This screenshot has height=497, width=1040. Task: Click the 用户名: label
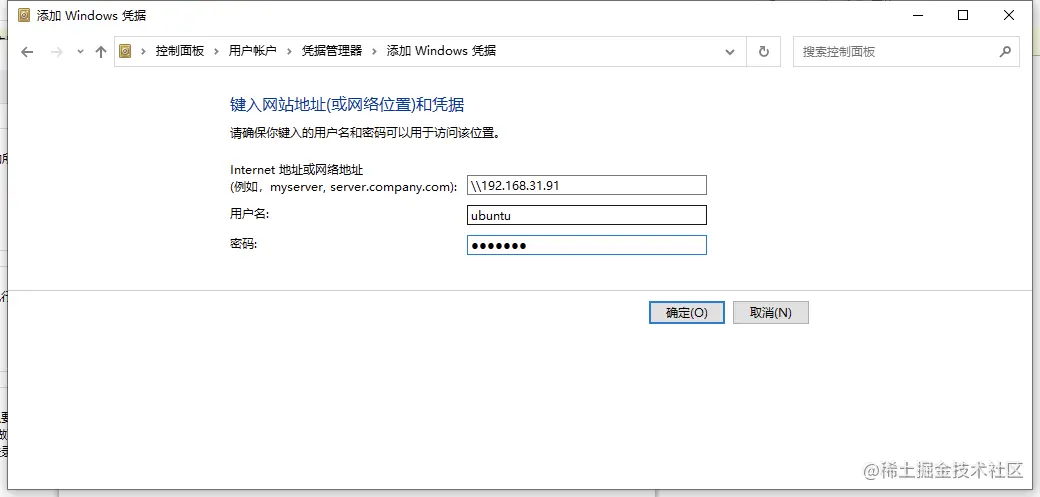pos(249,214)
